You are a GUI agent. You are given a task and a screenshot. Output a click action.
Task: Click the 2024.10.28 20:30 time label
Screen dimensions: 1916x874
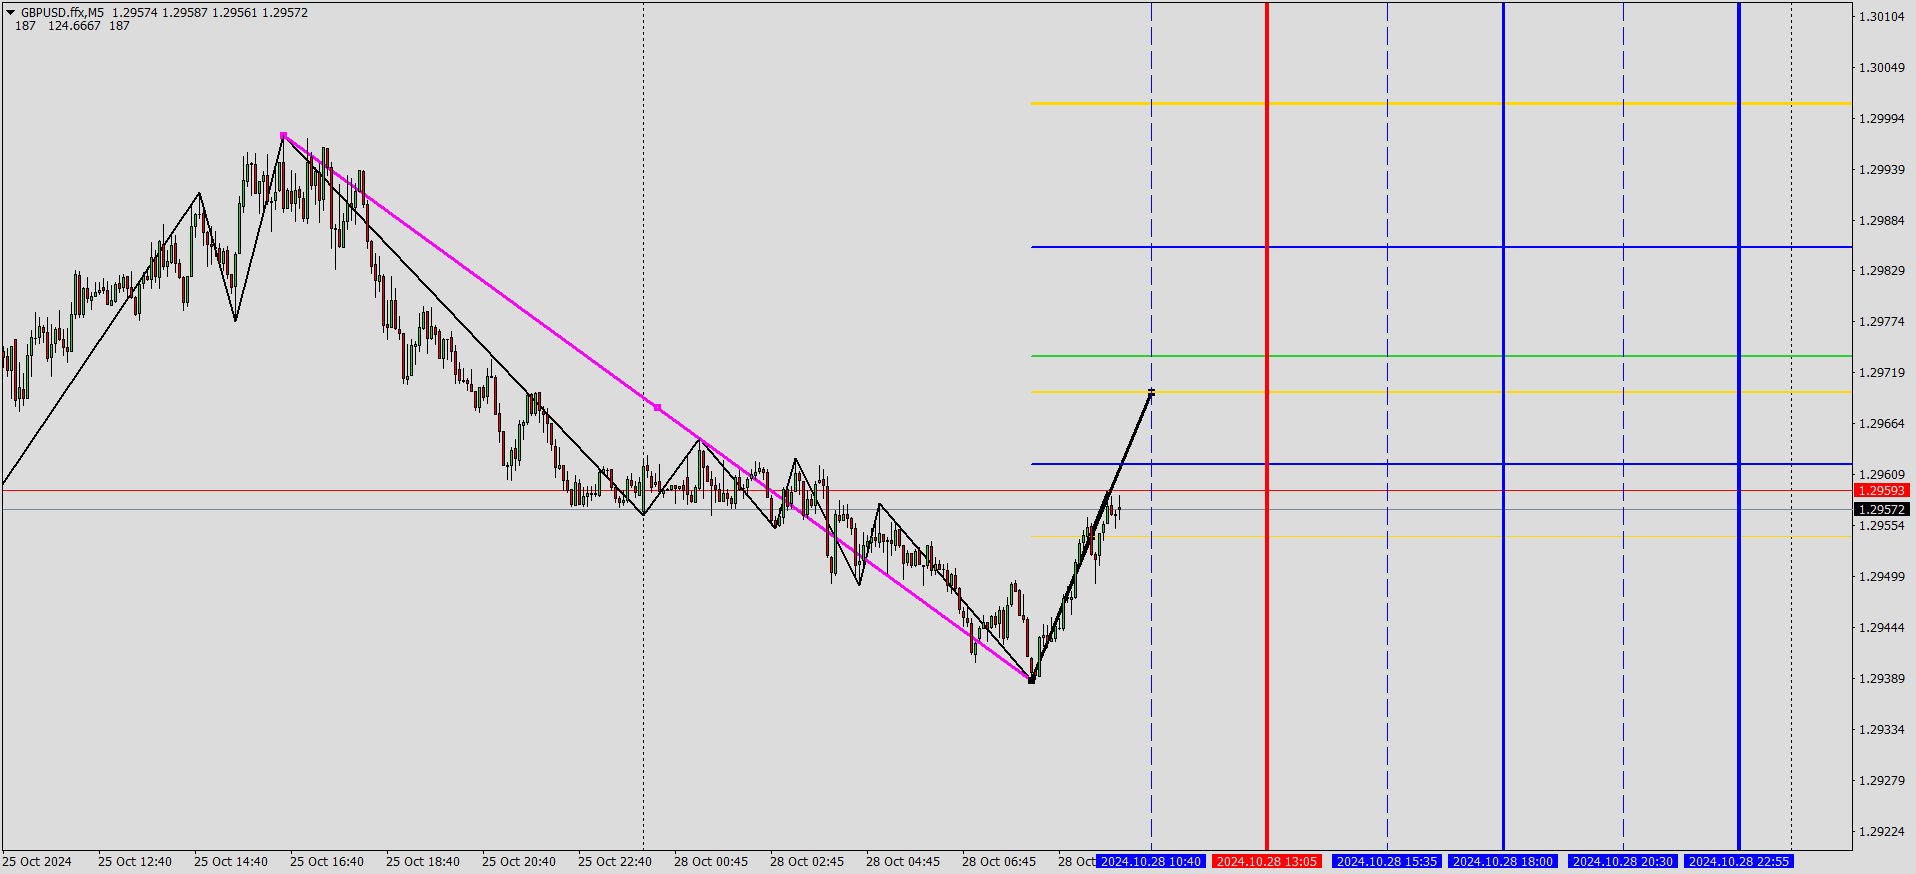tap(1623, 861)
